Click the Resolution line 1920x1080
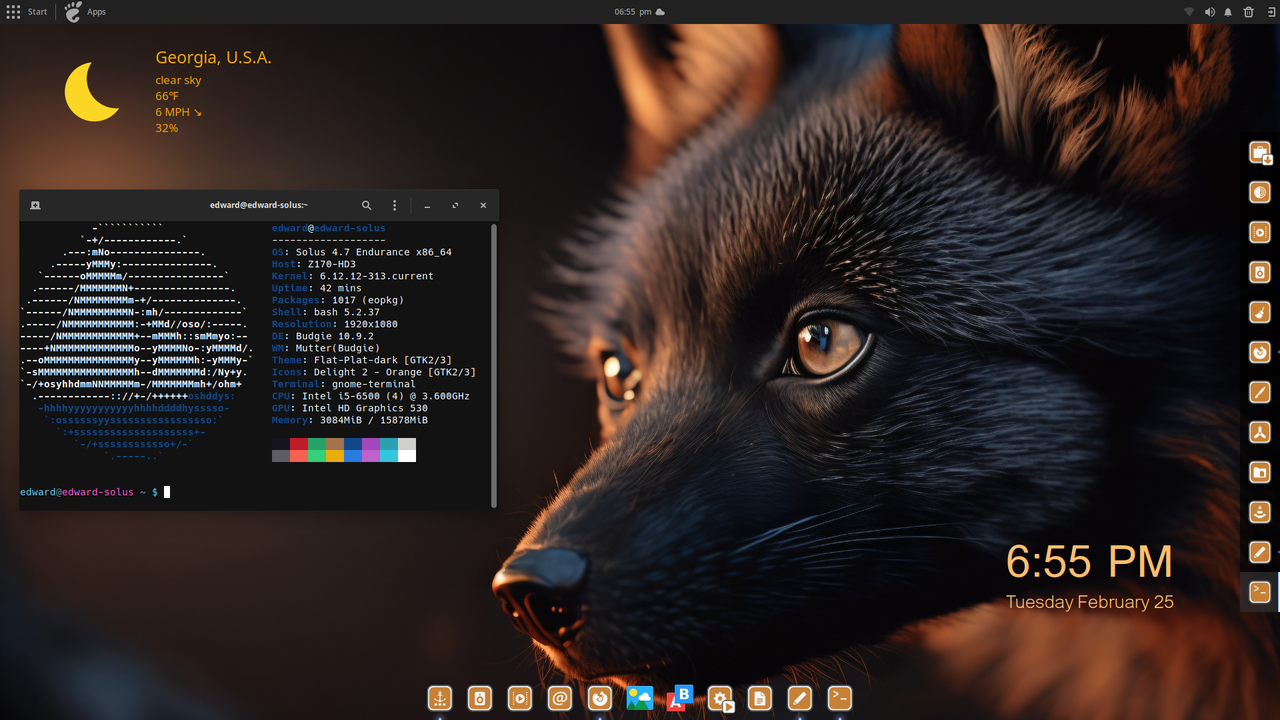 335,324
